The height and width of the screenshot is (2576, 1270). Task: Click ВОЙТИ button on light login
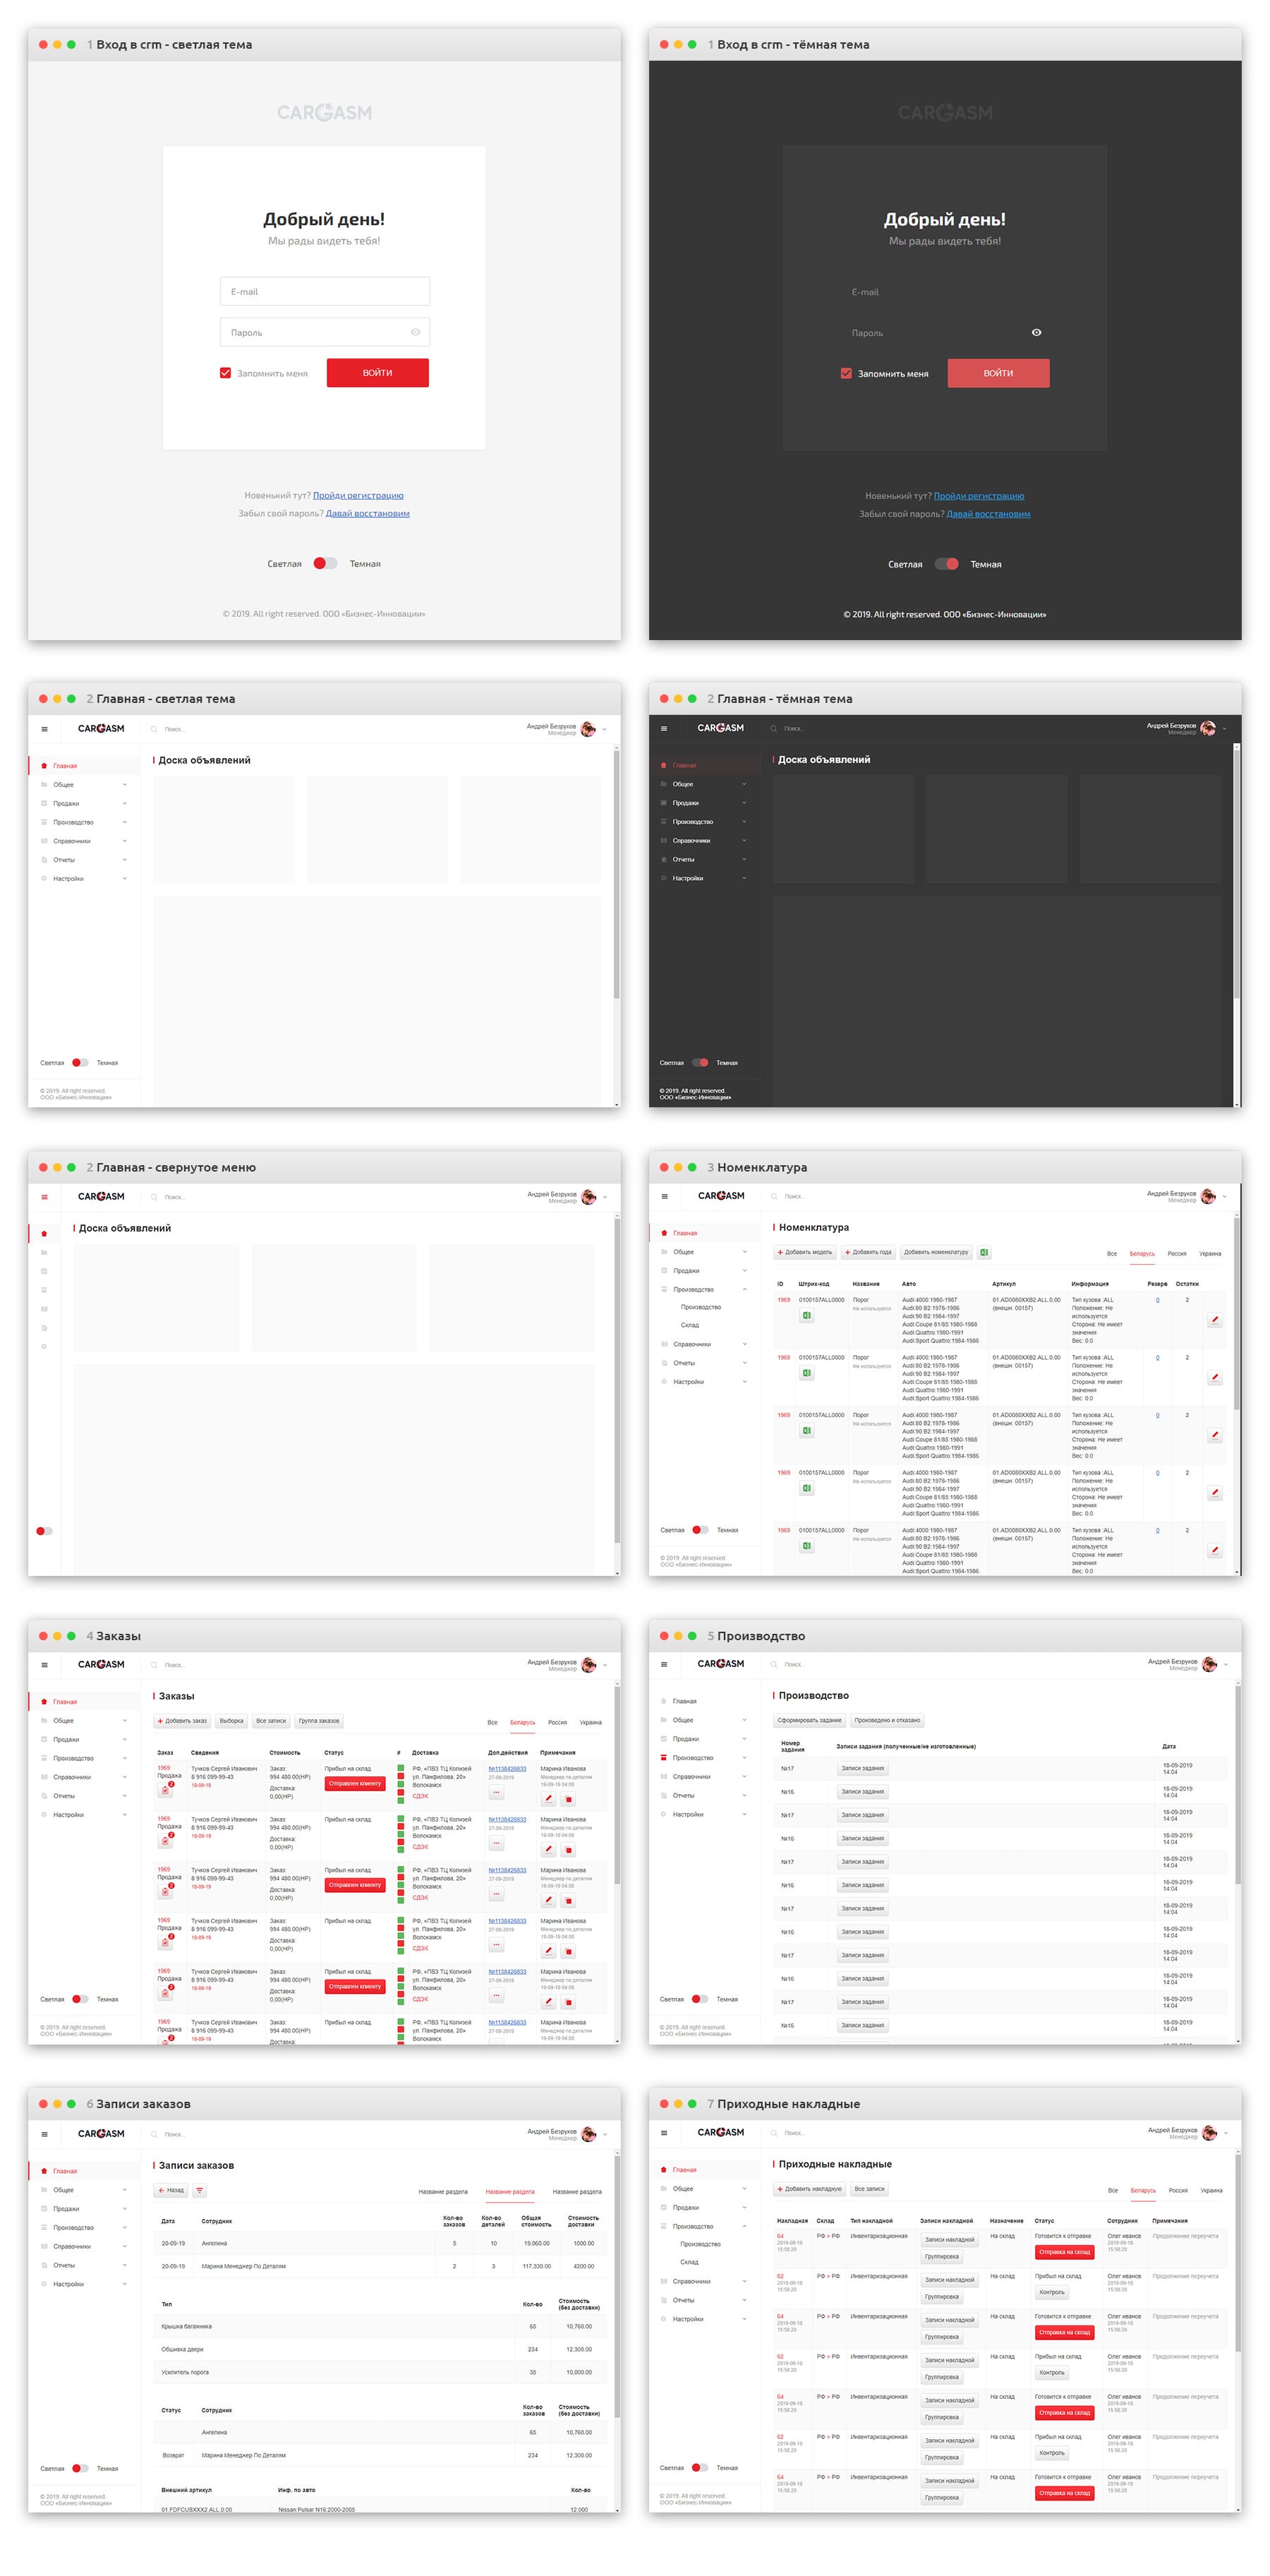pyautogui.click(x=378, y=372)
